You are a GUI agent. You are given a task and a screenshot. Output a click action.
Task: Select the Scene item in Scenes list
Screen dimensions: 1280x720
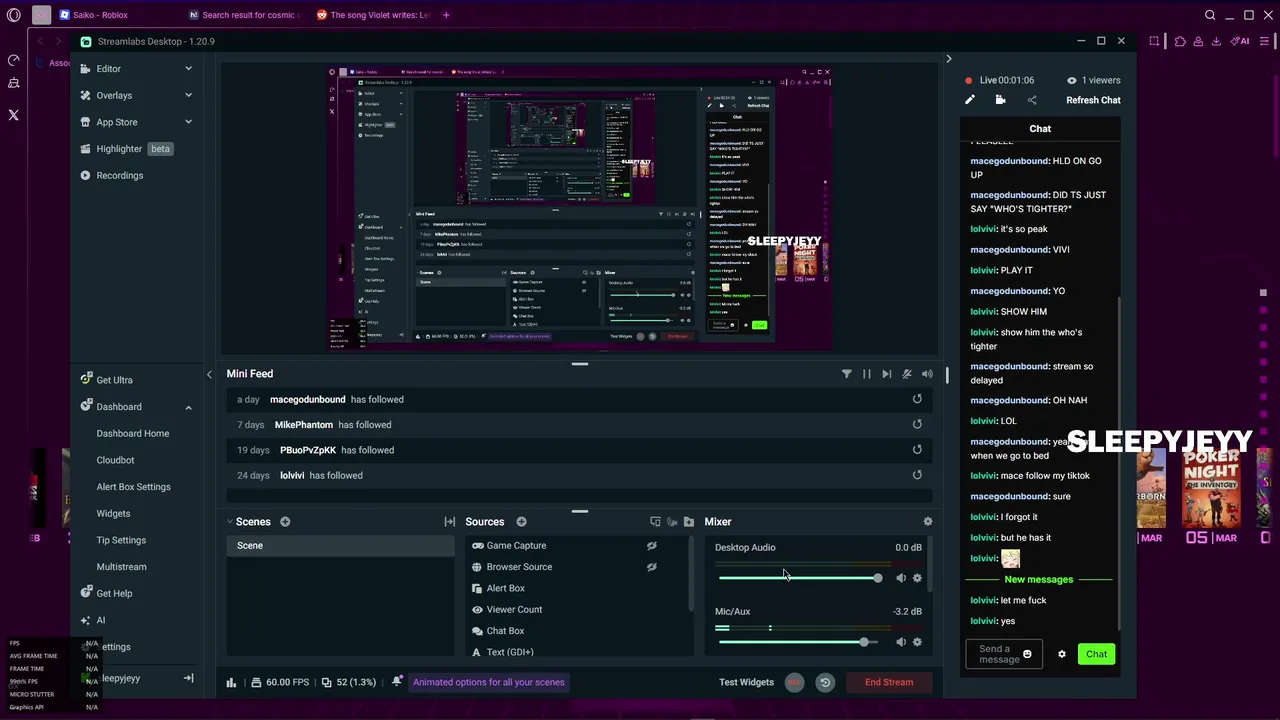[x=340, y=546]
